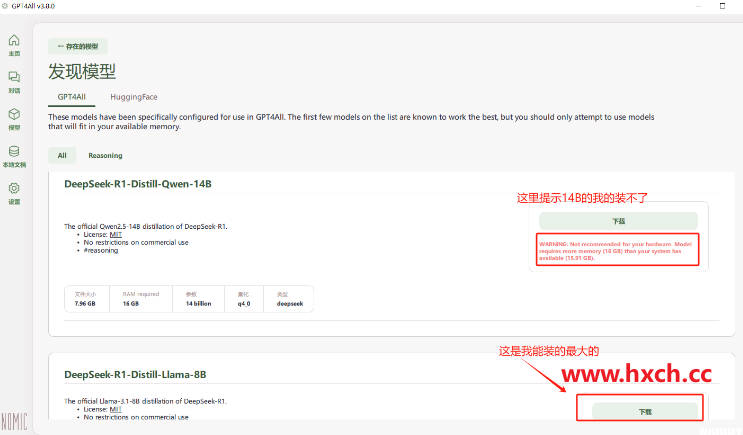Open MIT license link for Qwen-14B
Image resolution: width=743 pixels, height=435 pixels.
[x=116, y=235]
